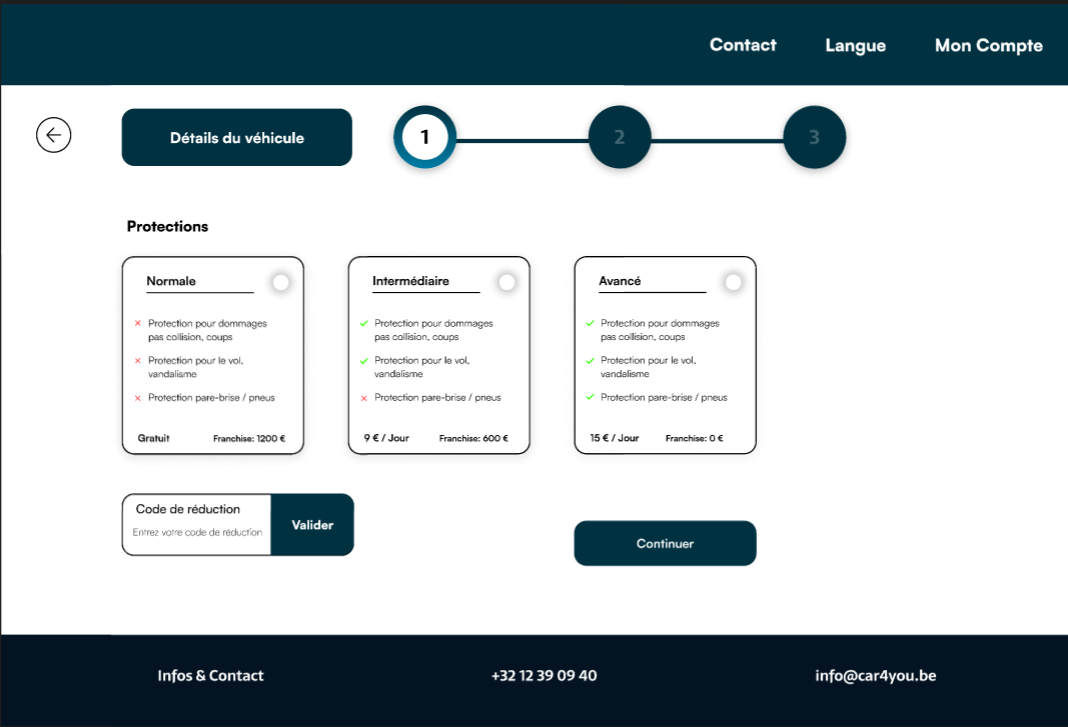Screen dimensions: 1068x727
Task: Click the Infos & Contact footer link
Action: pyautogui.click(x=210, y=676)
